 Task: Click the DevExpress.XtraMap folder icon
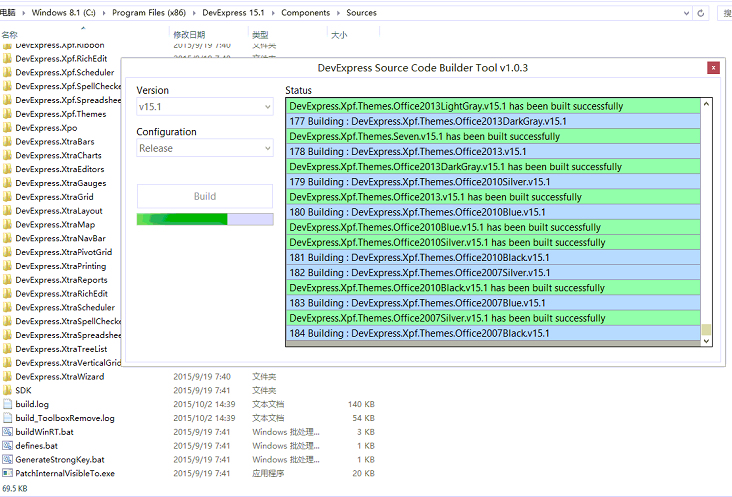coord(7,224)
